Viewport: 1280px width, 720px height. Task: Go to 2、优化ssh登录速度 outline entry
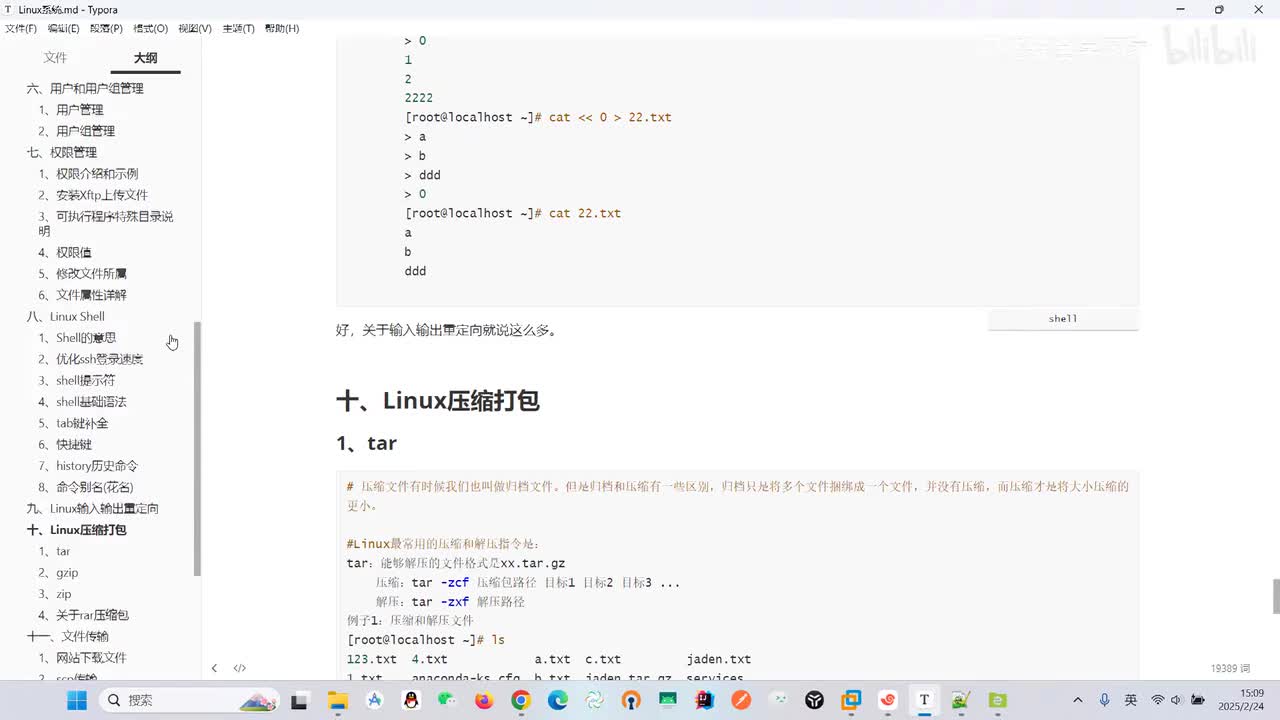91,359
